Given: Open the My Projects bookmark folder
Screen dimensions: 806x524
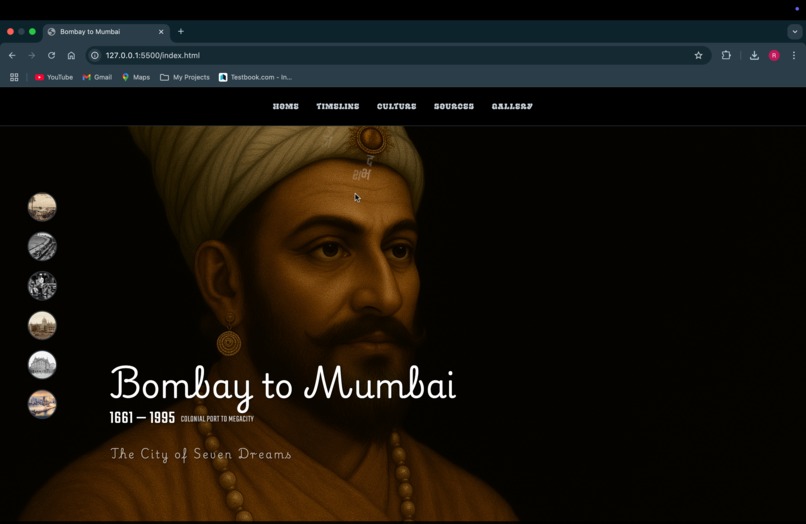Looking at the screenshot, I should coord(185,77).
